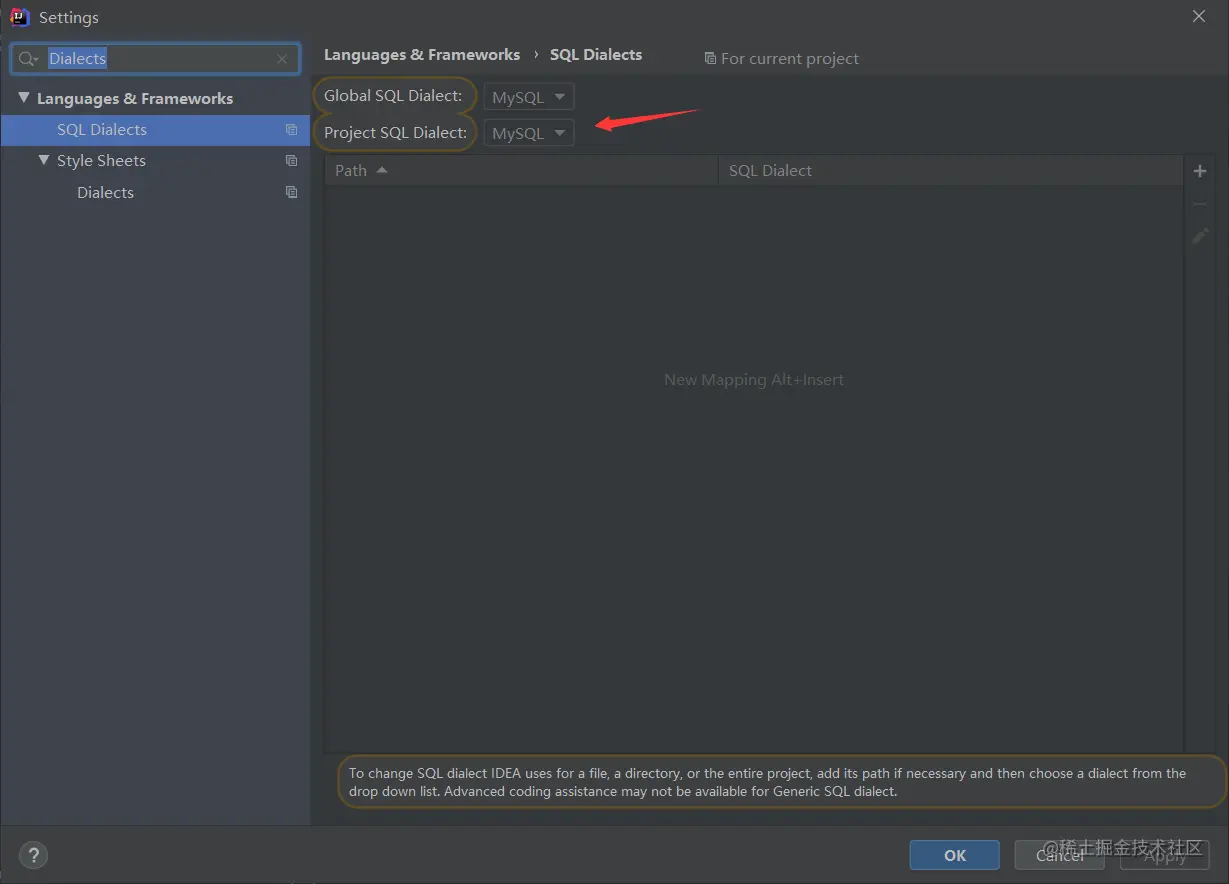Sort the table by Path column
Screen dimensions: 1229x884
521,171
